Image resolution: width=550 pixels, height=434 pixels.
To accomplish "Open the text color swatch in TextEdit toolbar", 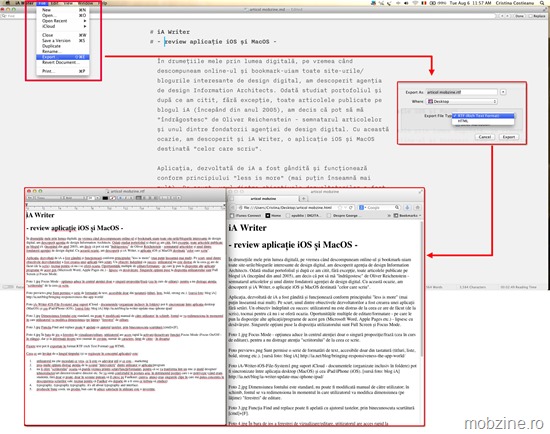I will [105, 198].
